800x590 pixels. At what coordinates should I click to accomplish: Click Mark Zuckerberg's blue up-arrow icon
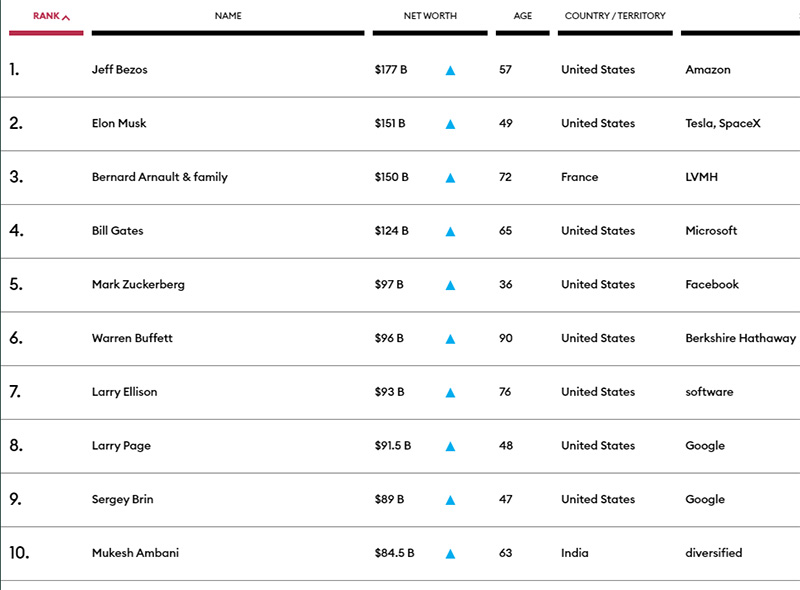pos(450,285)
